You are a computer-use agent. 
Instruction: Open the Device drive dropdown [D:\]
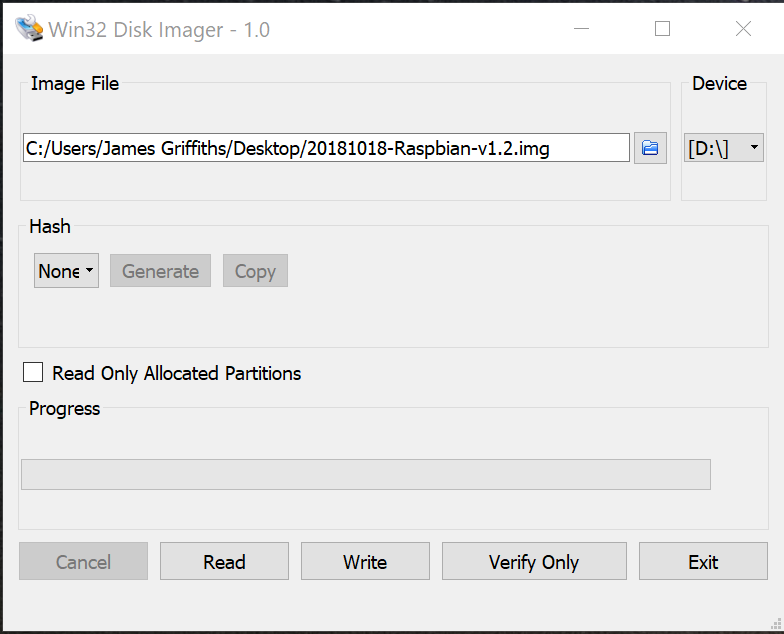724,148
